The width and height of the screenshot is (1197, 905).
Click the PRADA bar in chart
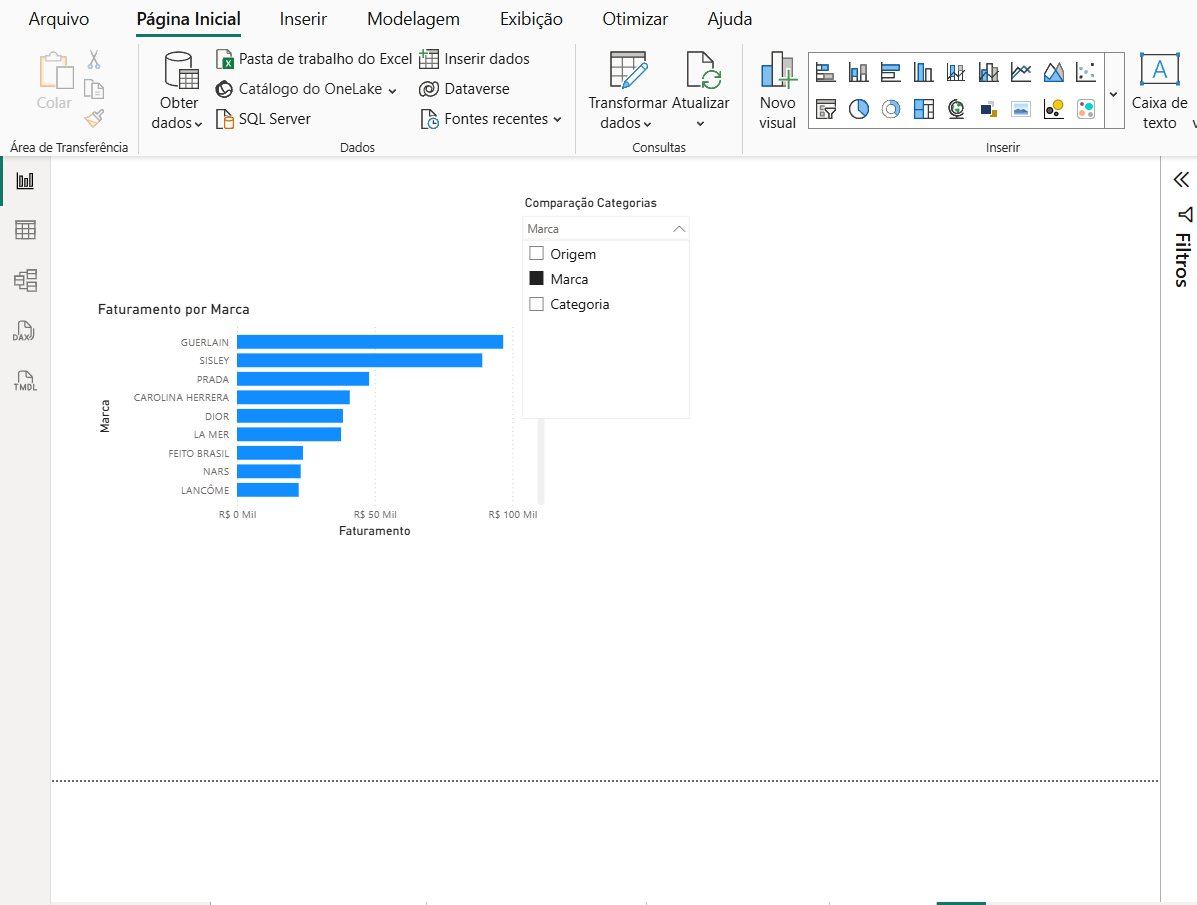tap(303, 379)
